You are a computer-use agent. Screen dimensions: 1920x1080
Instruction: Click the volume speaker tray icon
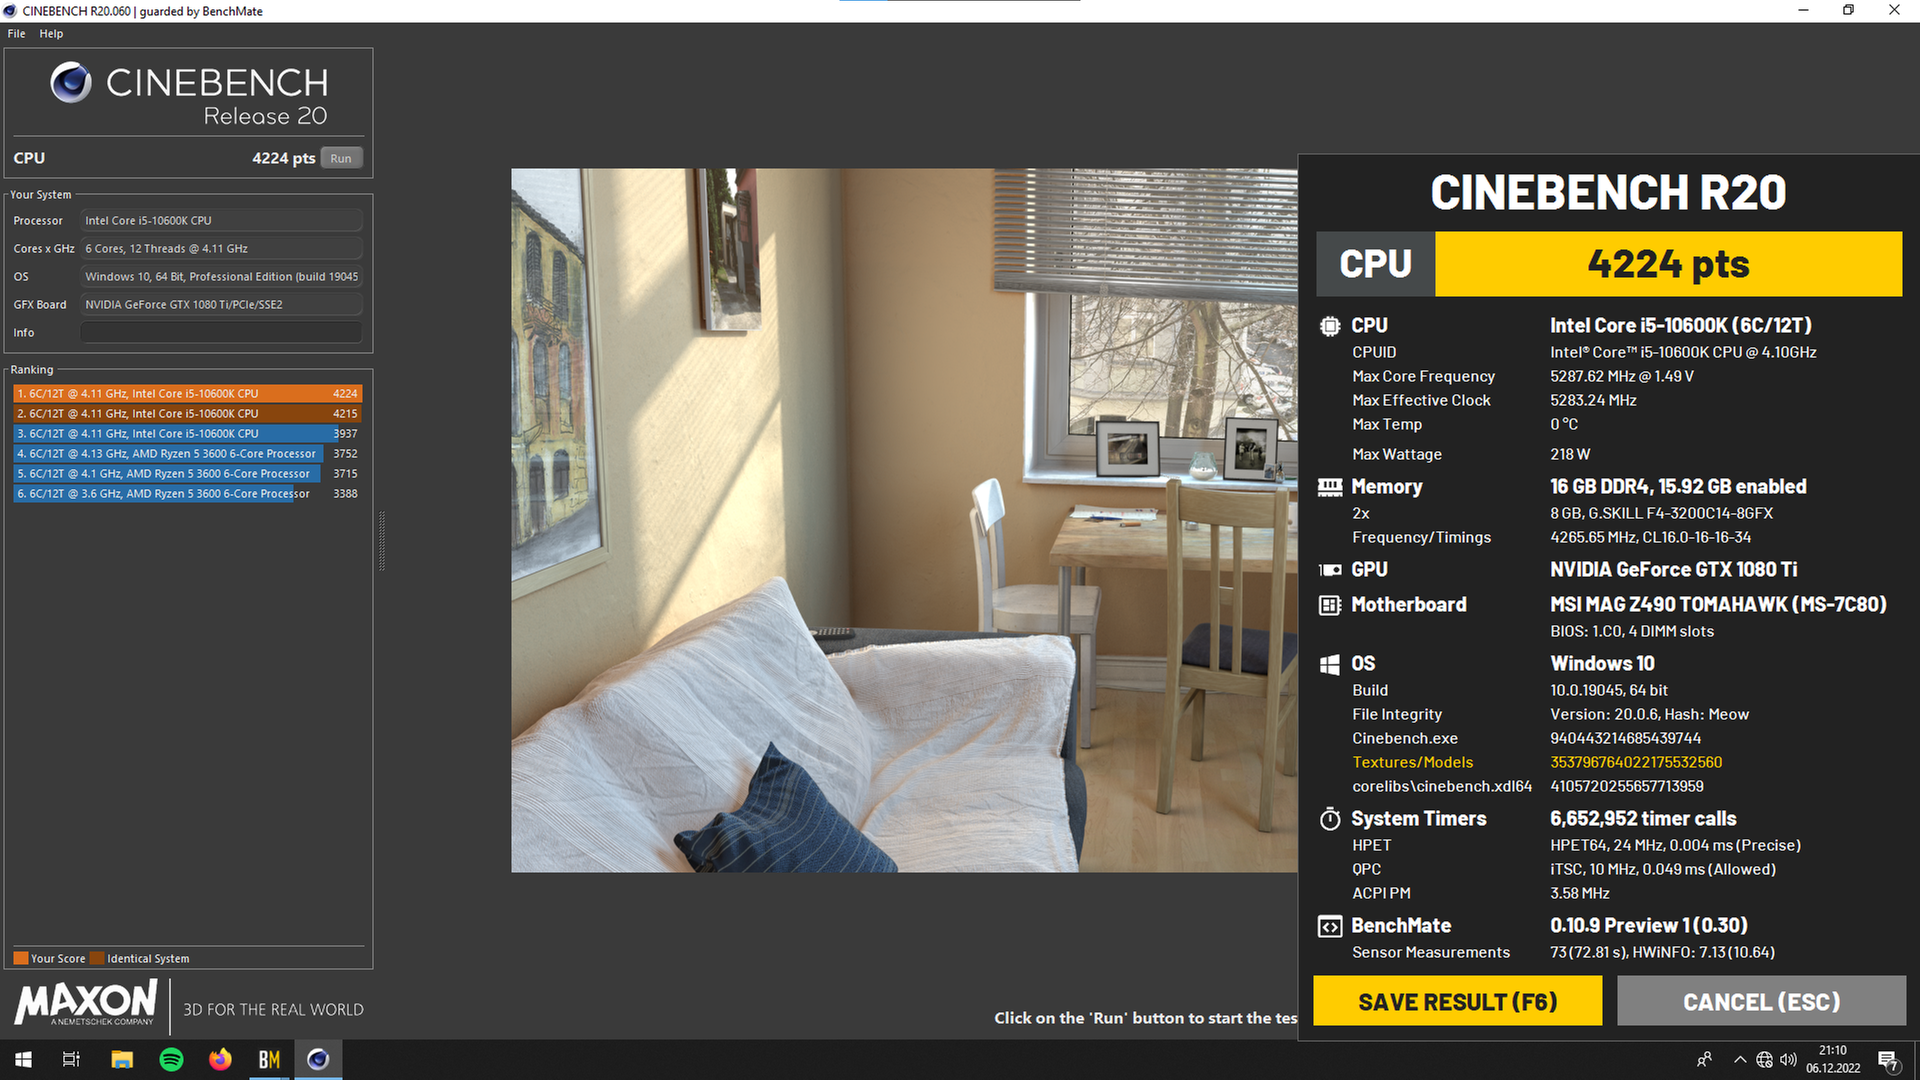click(1788, 1060)
